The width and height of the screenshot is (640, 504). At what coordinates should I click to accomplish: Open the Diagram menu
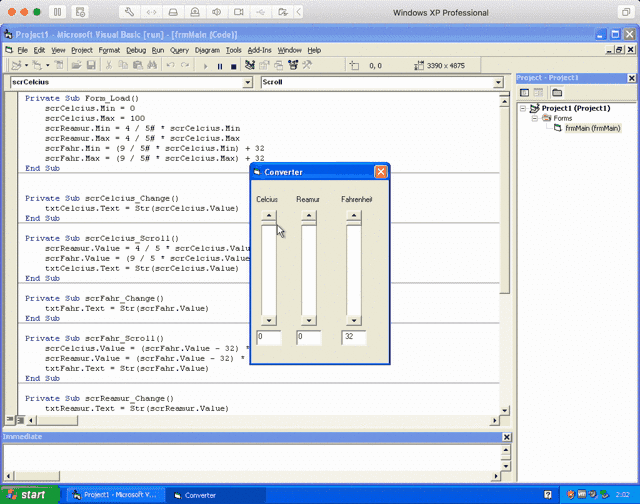pyautogui.click(x=207, y=50)
